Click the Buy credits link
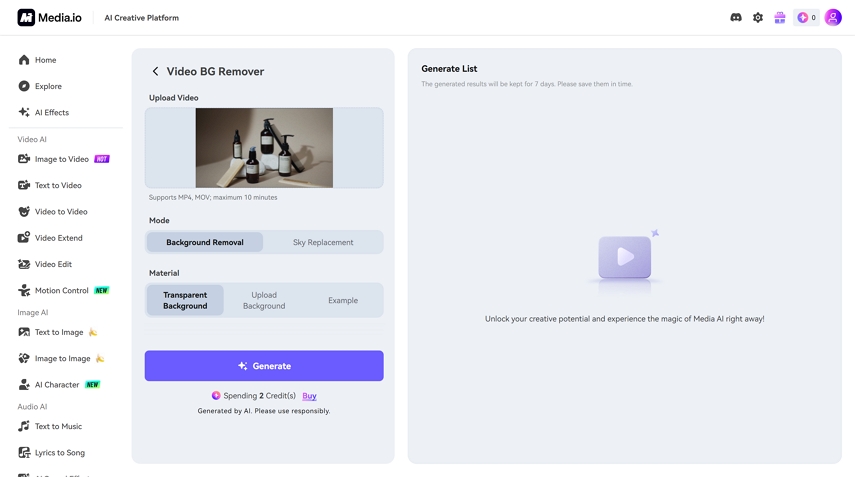Image resolution: width=855 pixels, height=477 pixels. point(309,396)
